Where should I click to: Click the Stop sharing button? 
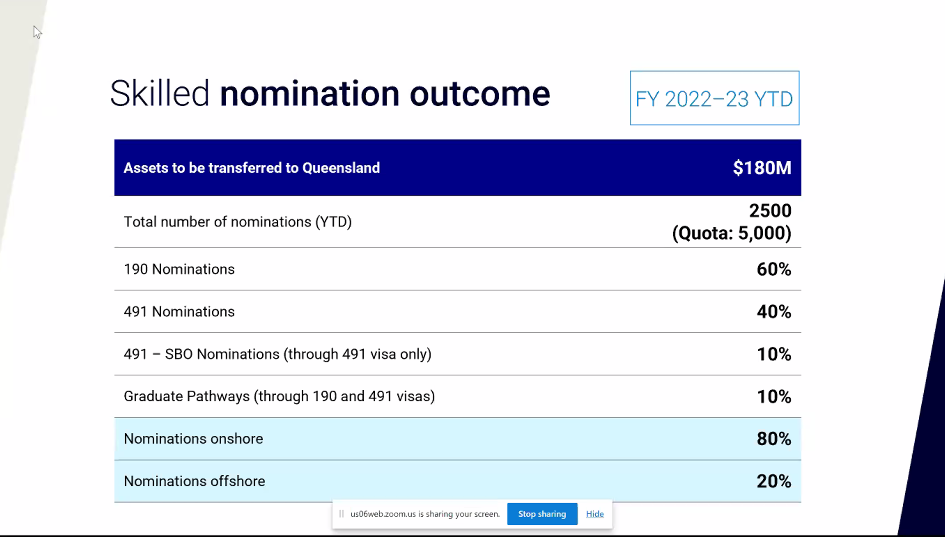[x=541, y=514]
